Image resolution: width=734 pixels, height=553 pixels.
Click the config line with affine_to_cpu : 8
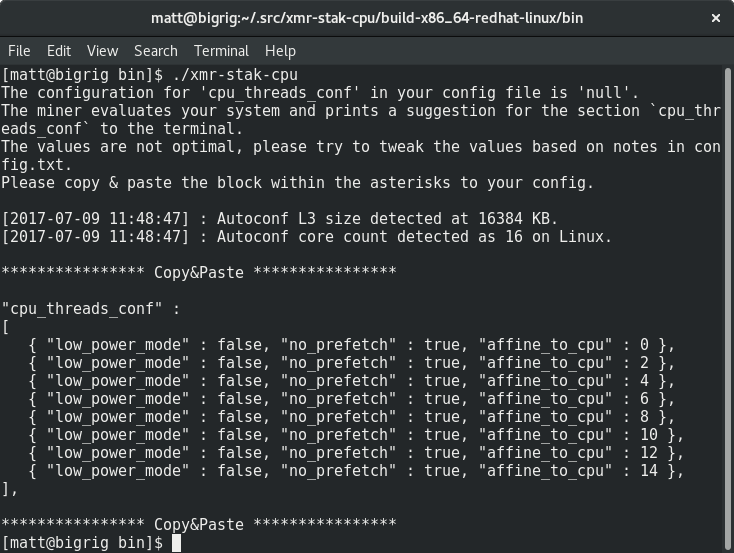pyautogui.click(x=352, y=417)
